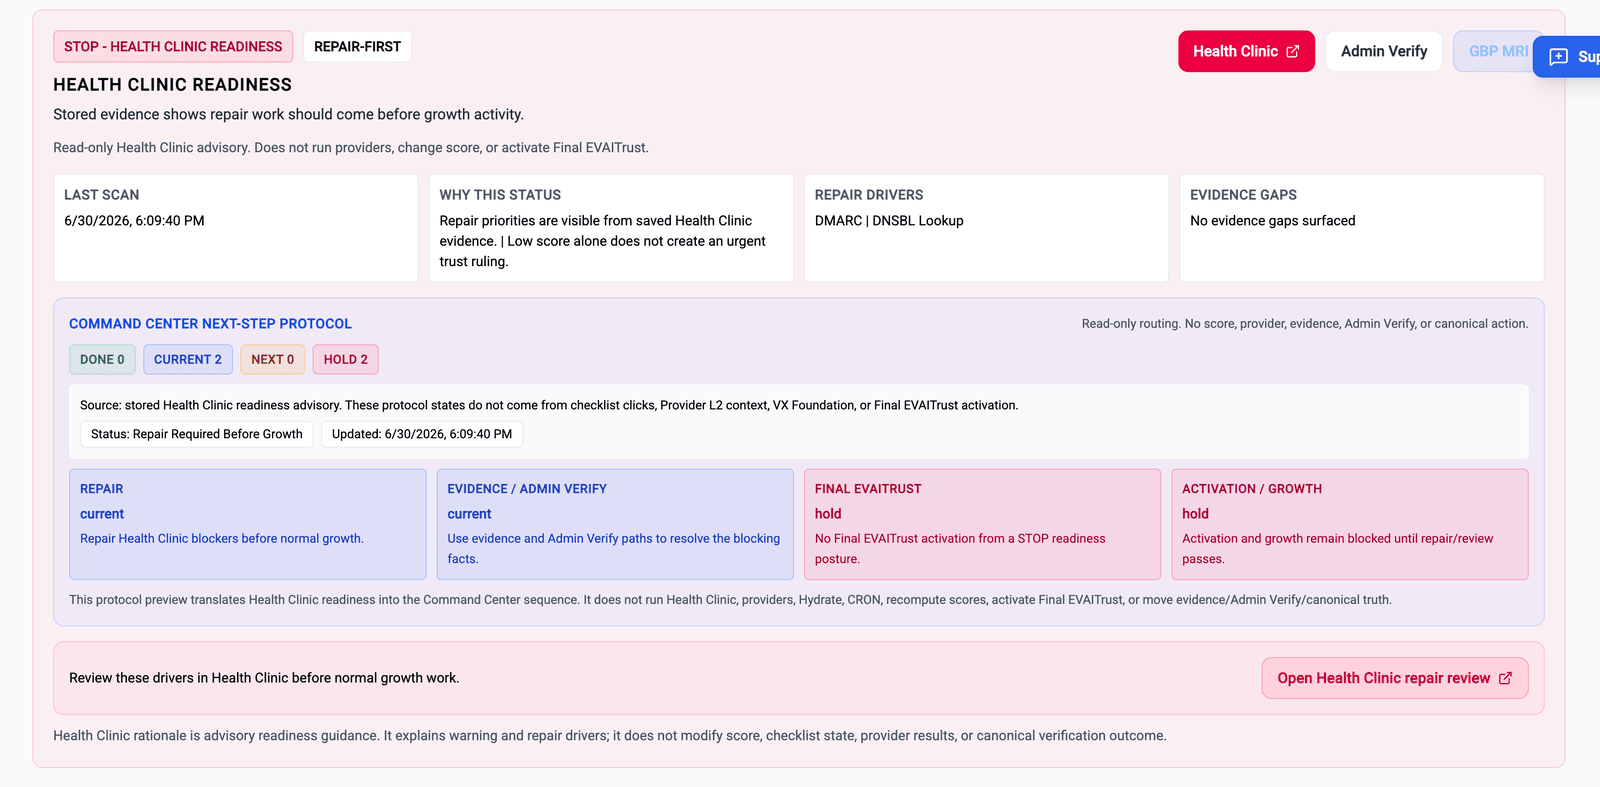
Task: Click the EVIDENCE GAPS card
Action: [x=1362, y=228]
